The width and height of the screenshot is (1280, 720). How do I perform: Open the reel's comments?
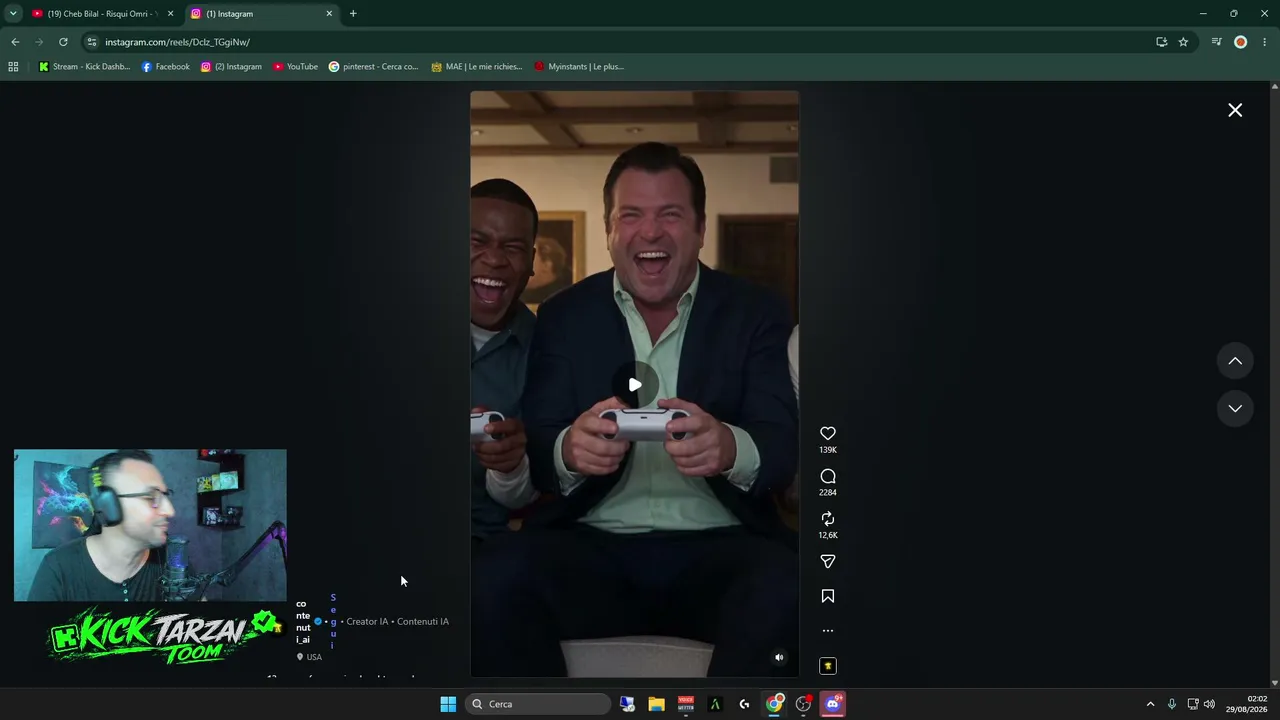(827, 477)
